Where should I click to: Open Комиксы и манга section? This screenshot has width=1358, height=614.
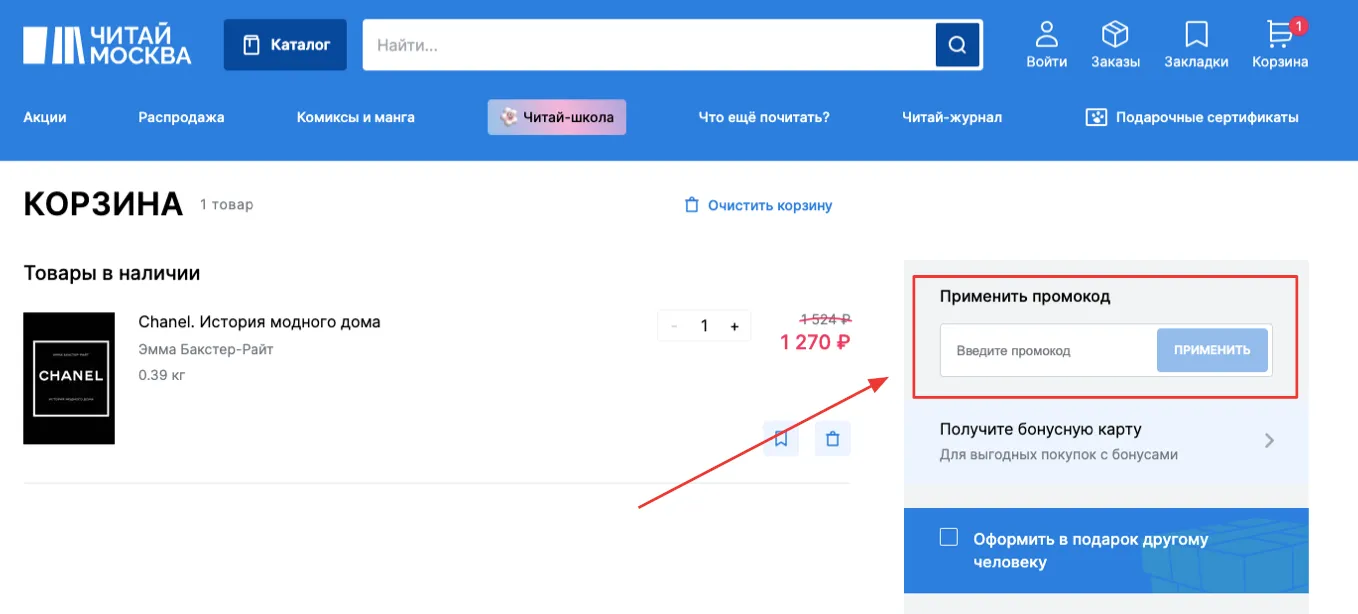(355, 117)
